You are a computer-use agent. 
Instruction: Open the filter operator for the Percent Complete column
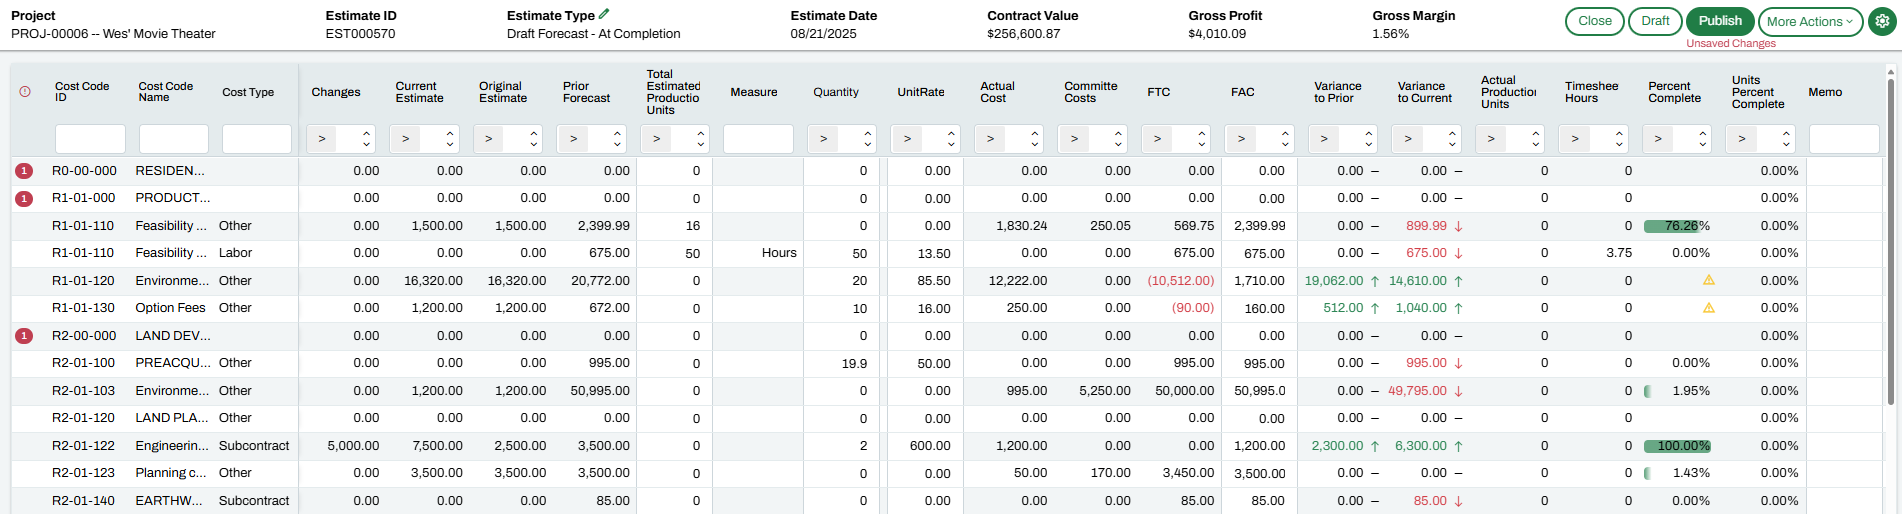[1659, 139]
